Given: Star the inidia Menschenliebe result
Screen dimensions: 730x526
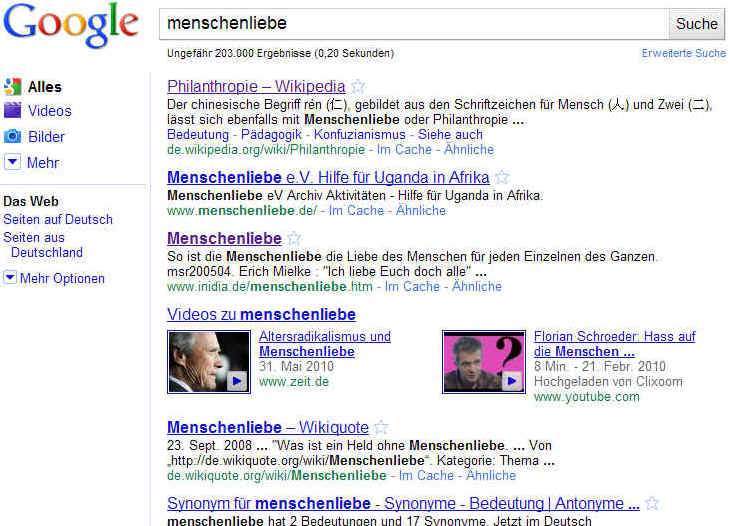Looking at the screenshot, I should [294, 238].
